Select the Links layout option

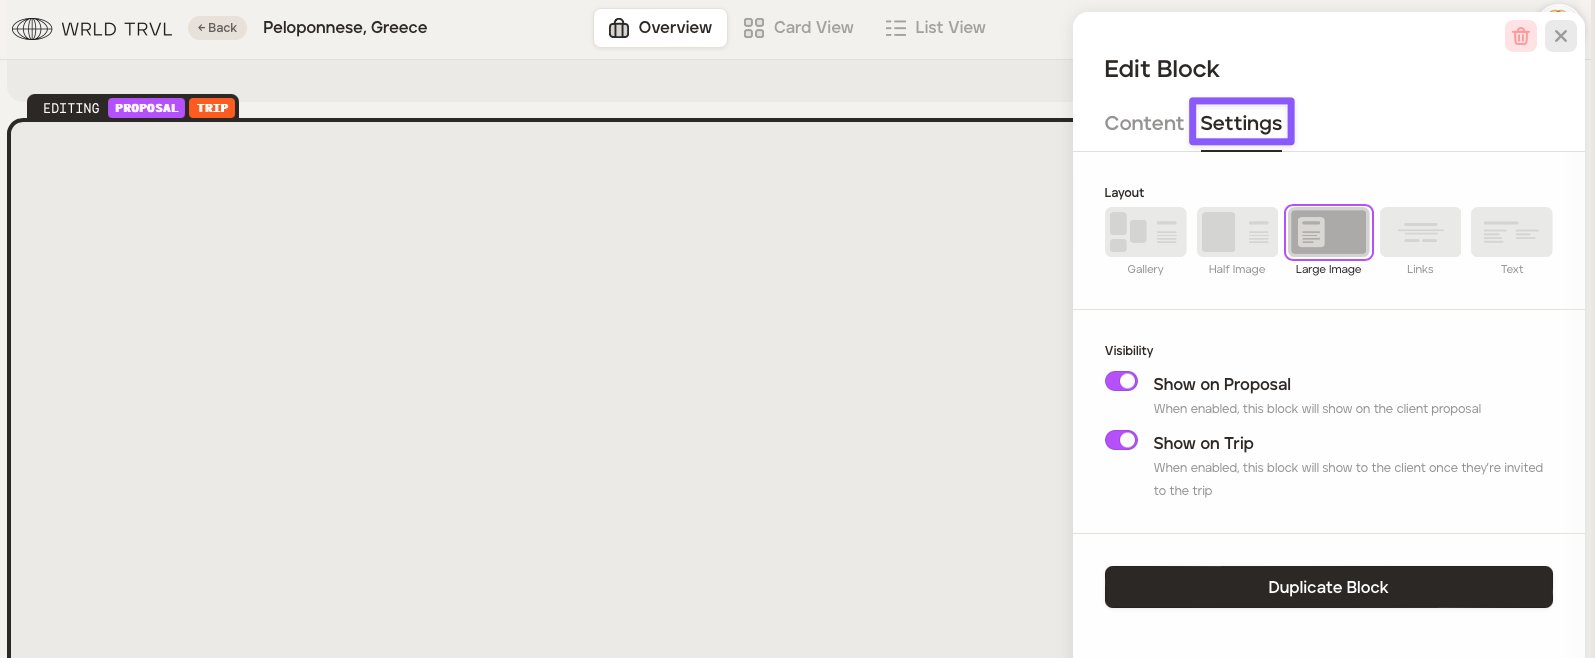1420,232
